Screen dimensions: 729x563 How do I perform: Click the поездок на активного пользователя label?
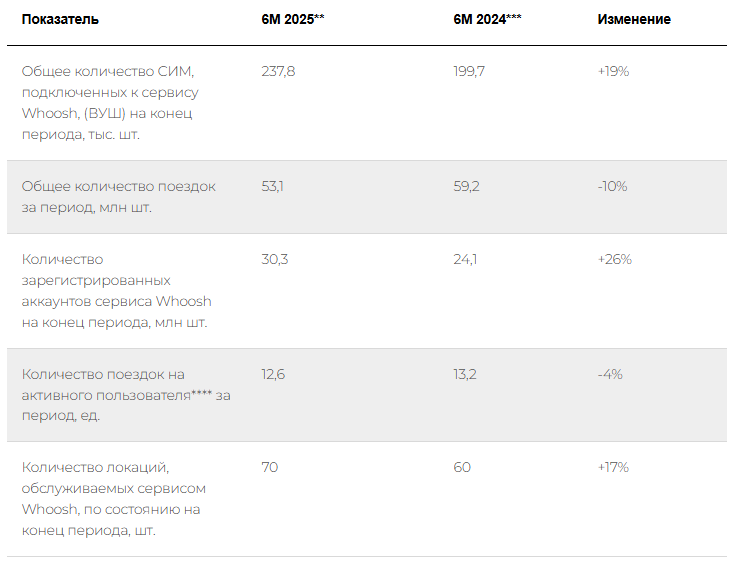(126, 395)
